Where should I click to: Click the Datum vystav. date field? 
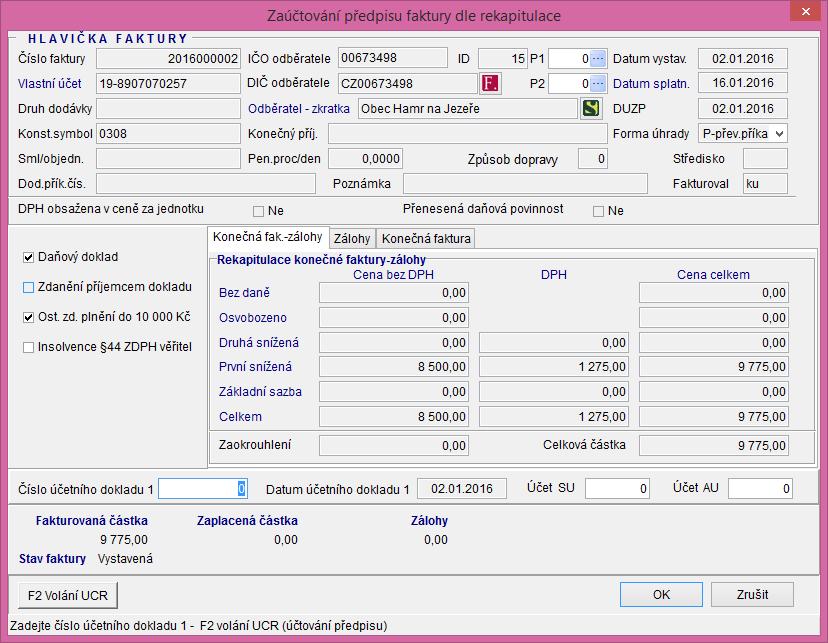742,59
